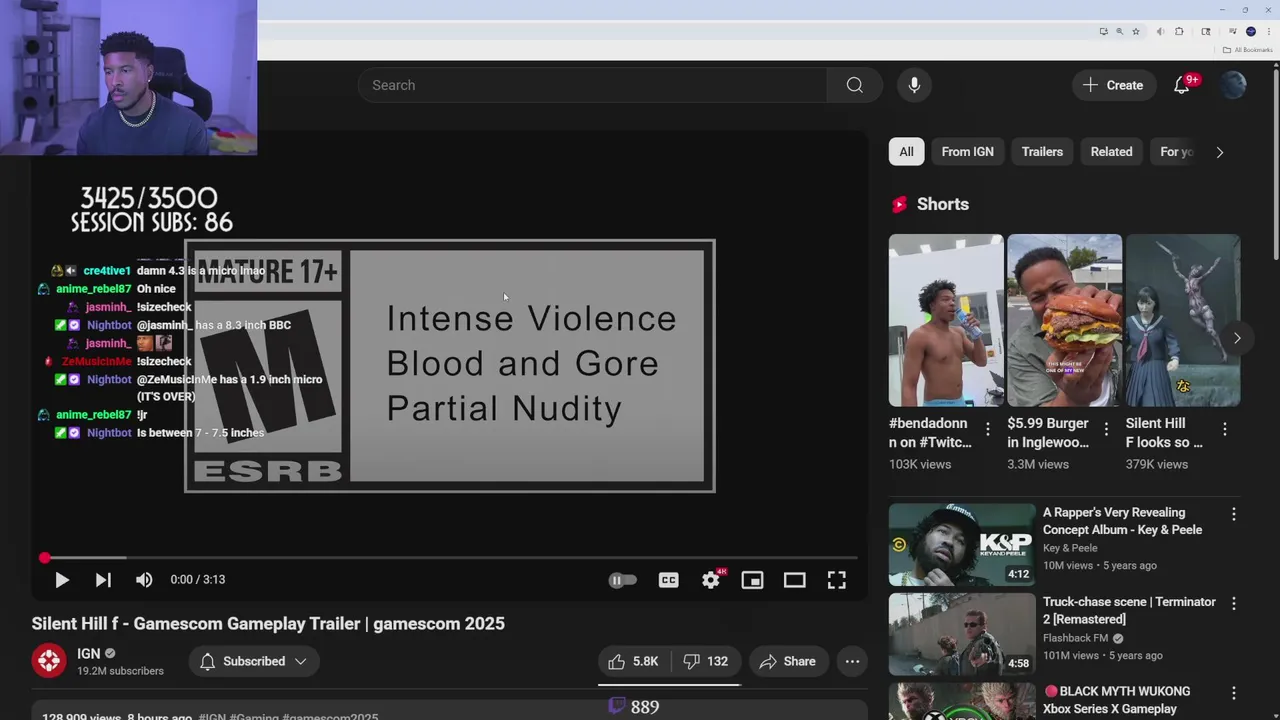
Task: Open 'A Rapper's Very Revealing Concept Album' title
Action: (1123, 521)
